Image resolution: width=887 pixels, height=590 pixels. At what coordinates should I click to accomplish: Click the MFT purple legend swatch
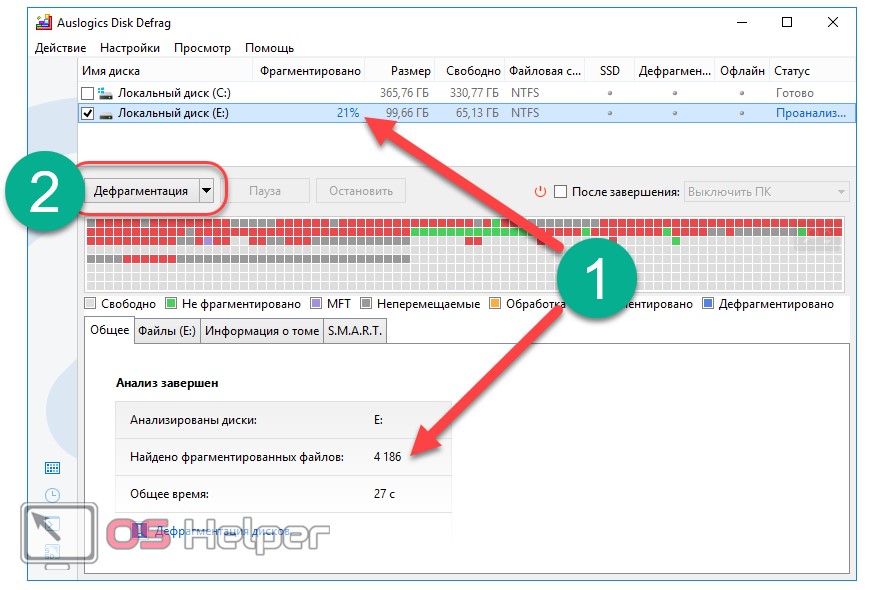point(316,304)
